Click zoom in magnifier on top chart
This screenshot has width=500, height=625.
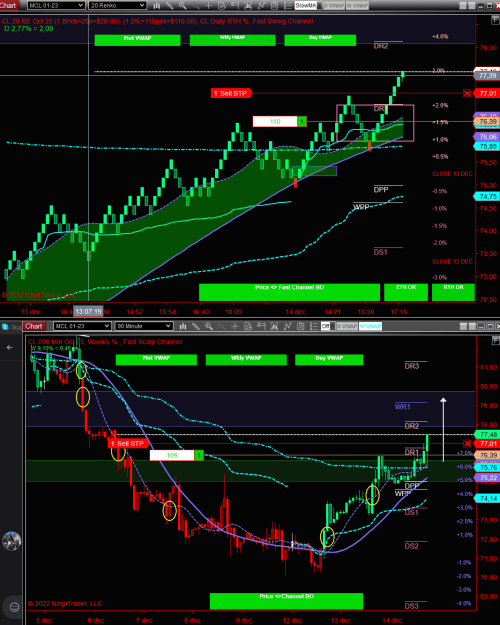click(x=182, y=6)
